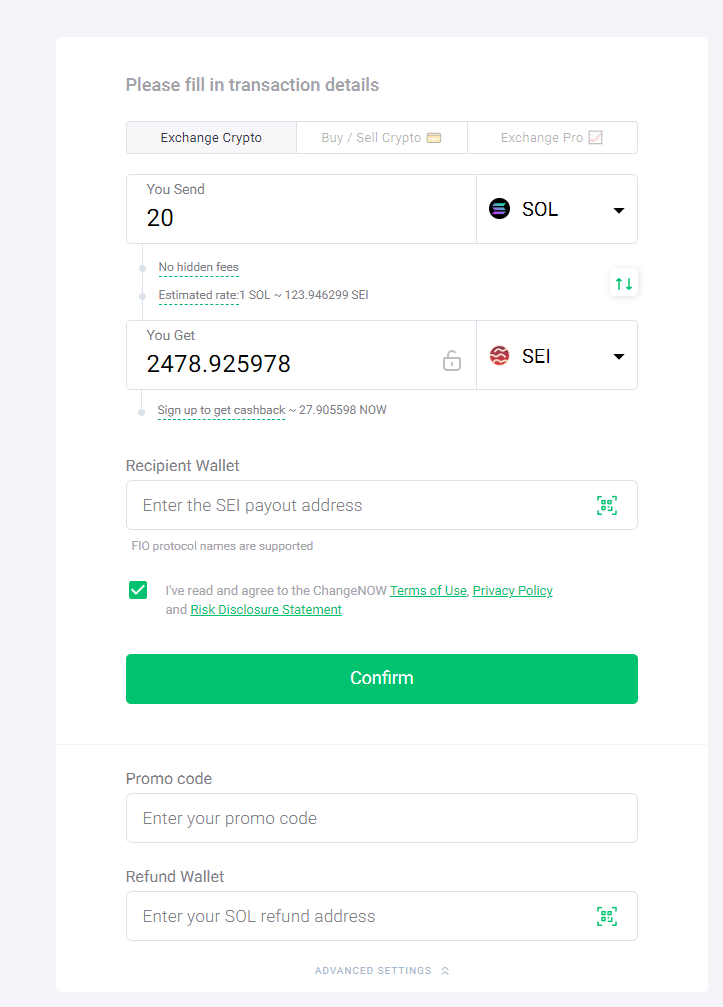Uncheck the Terms of Use agreement checkbox
The image size is (723, 1007).
(x=138, y=590)
